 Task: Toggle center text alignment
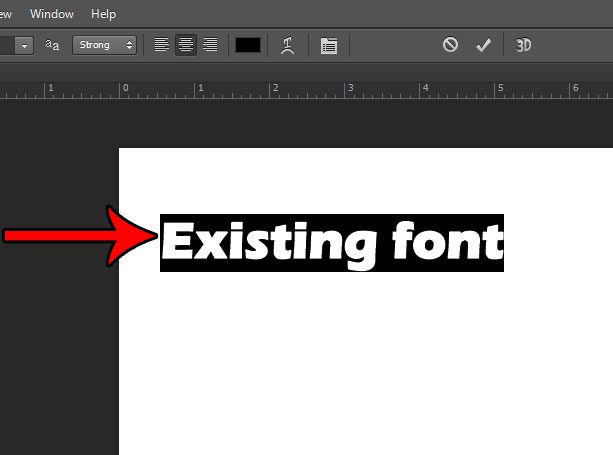click(185, 45)
